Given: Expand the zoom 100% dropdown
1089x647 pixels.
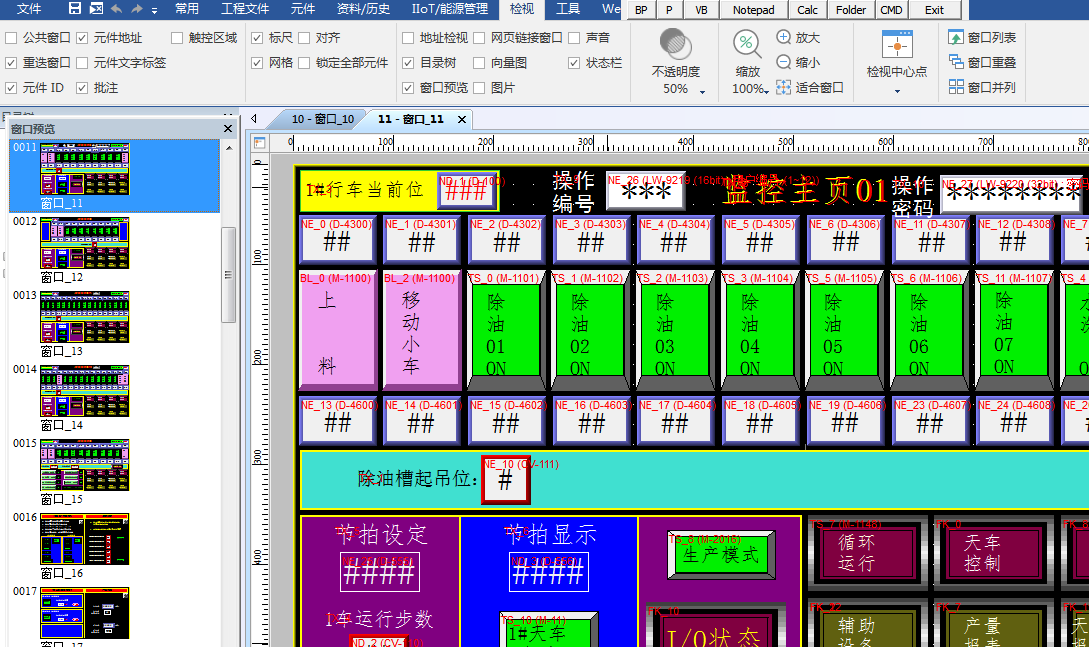Looking at the screenshot, I should pos(766,91).
